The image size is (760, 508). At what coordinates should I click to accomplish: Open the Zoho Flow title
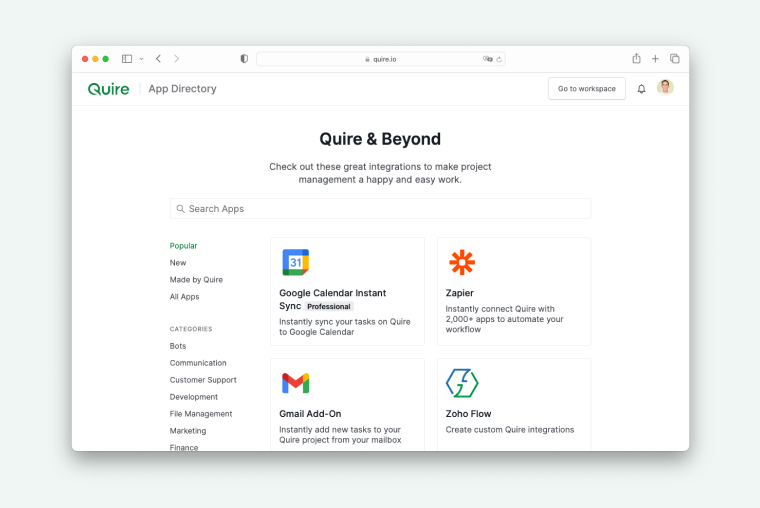[x=468, y=413]
